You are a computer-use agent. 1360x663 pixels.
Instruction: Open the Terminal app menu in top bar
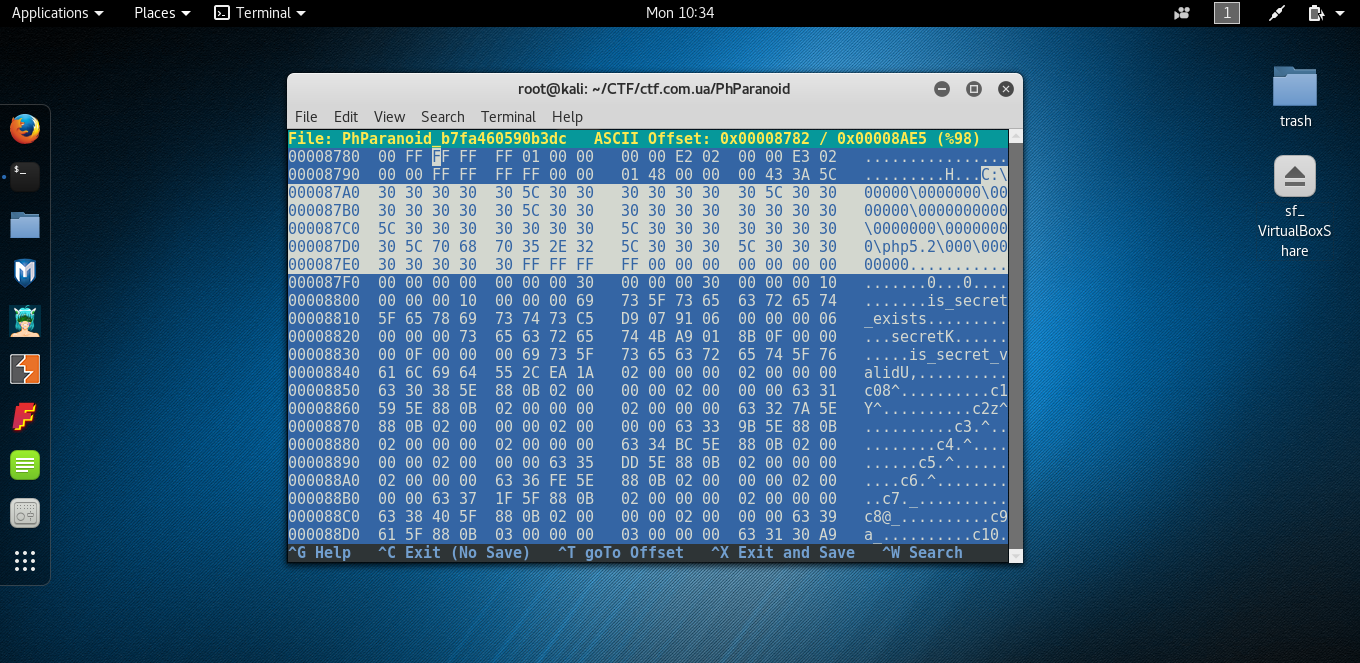tap(260, 13)
